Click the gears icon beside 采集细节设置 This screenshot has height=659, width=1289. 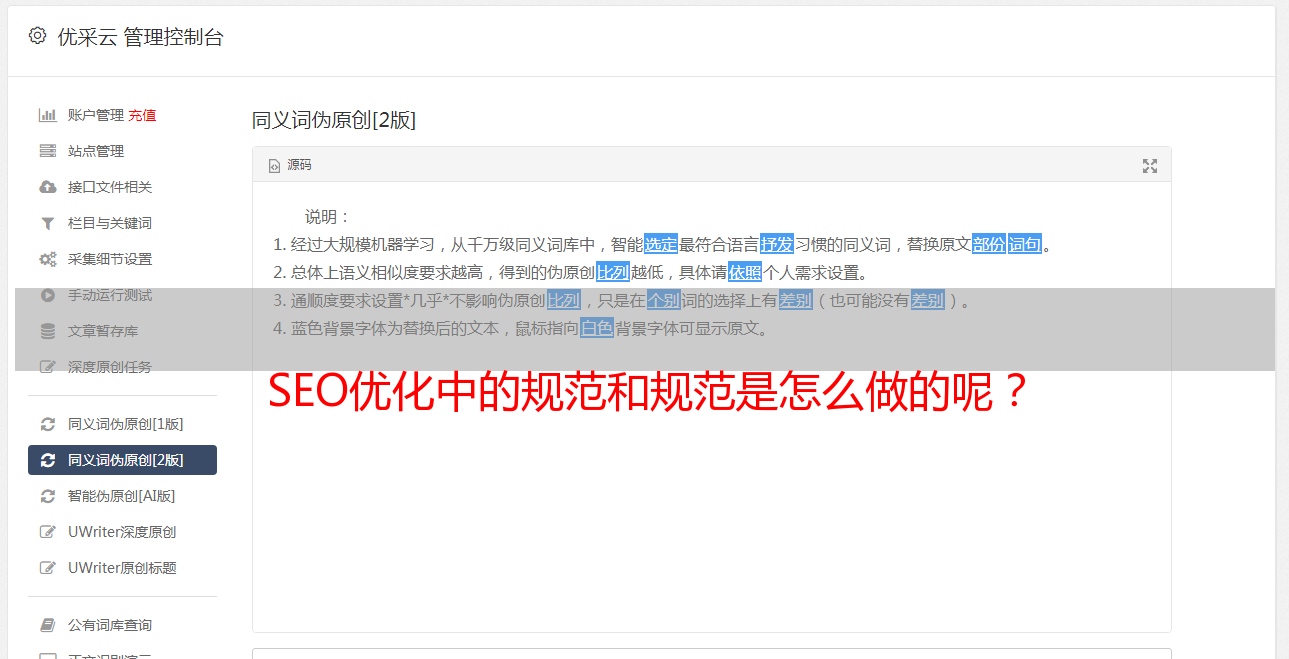pos(47,259)
